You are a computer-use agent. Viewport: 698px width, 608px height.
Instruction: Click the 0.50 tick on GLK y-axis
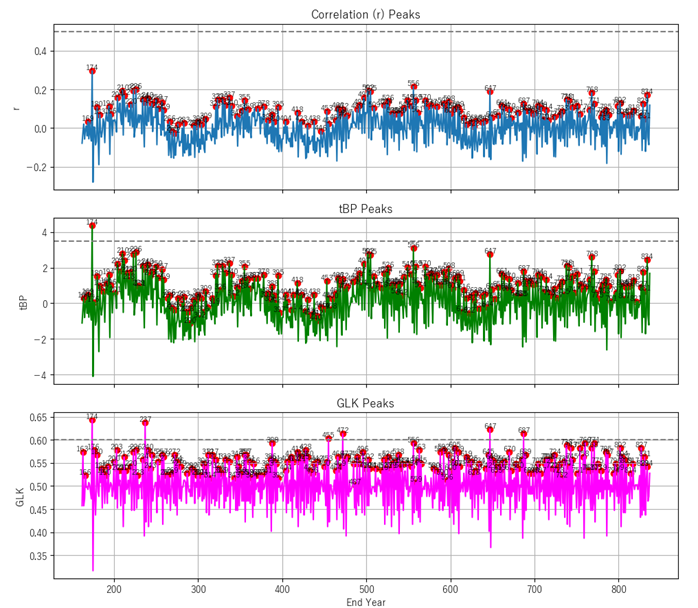coord(38,486)
